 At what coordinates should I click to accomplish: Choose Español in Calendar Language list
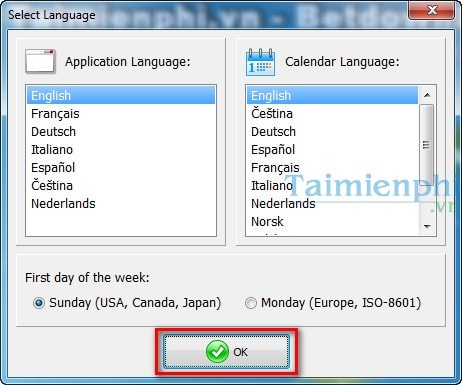[332, 150]
